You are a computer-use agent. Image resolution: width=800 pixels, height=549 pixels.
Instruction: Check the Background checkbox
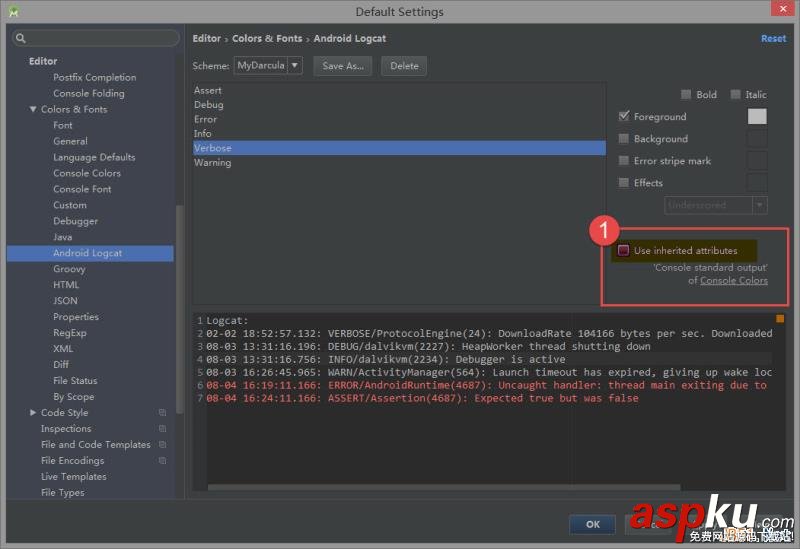point(623,138)
